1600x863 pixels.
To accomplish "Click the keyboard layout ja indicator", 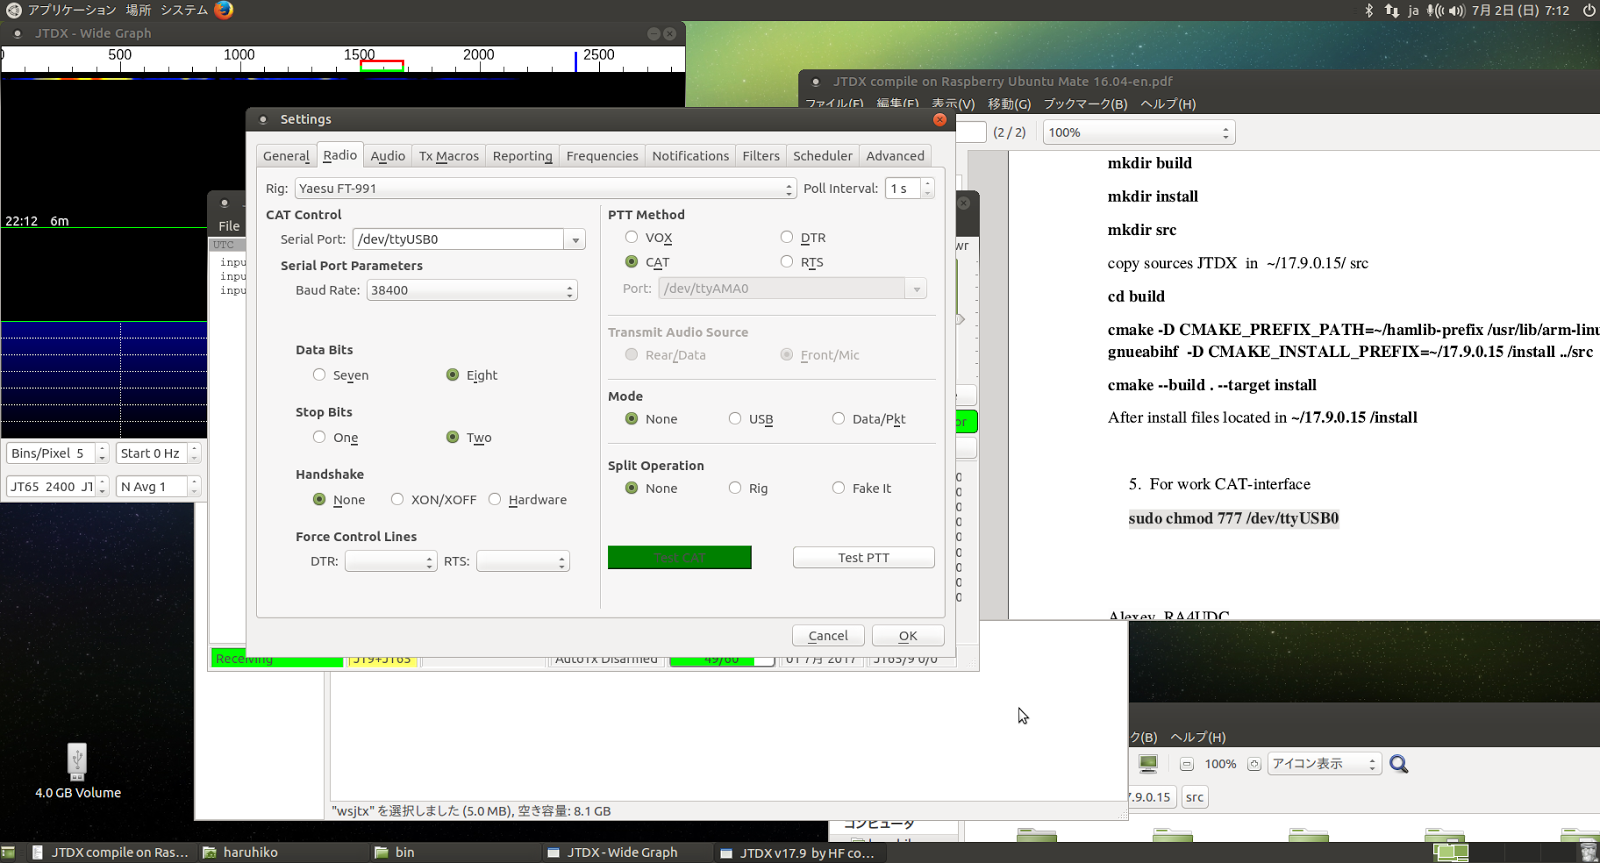I will 1413,10.
